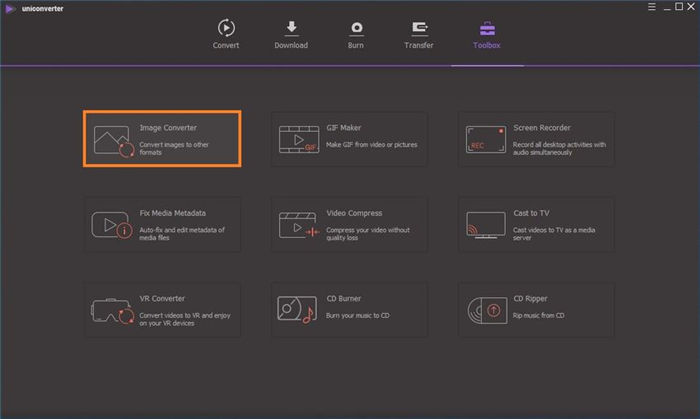Viewport: 700px width, 419px height.
Task: Open the CD Ripper title
Action: coord(530,298)
